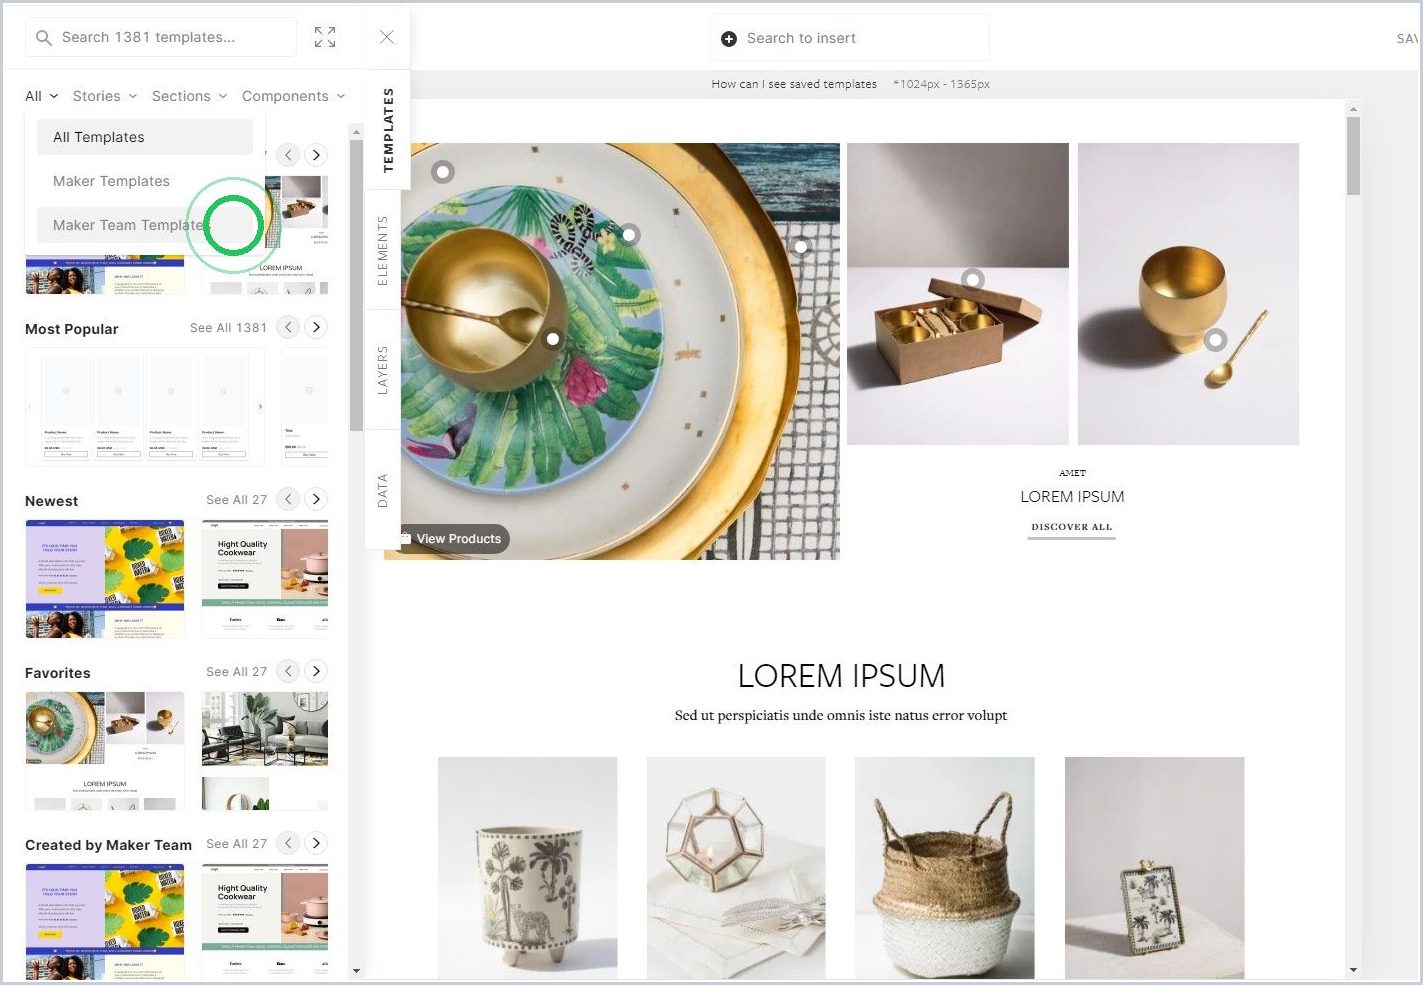Switch to the Layers vertical tab

[382, 370]
